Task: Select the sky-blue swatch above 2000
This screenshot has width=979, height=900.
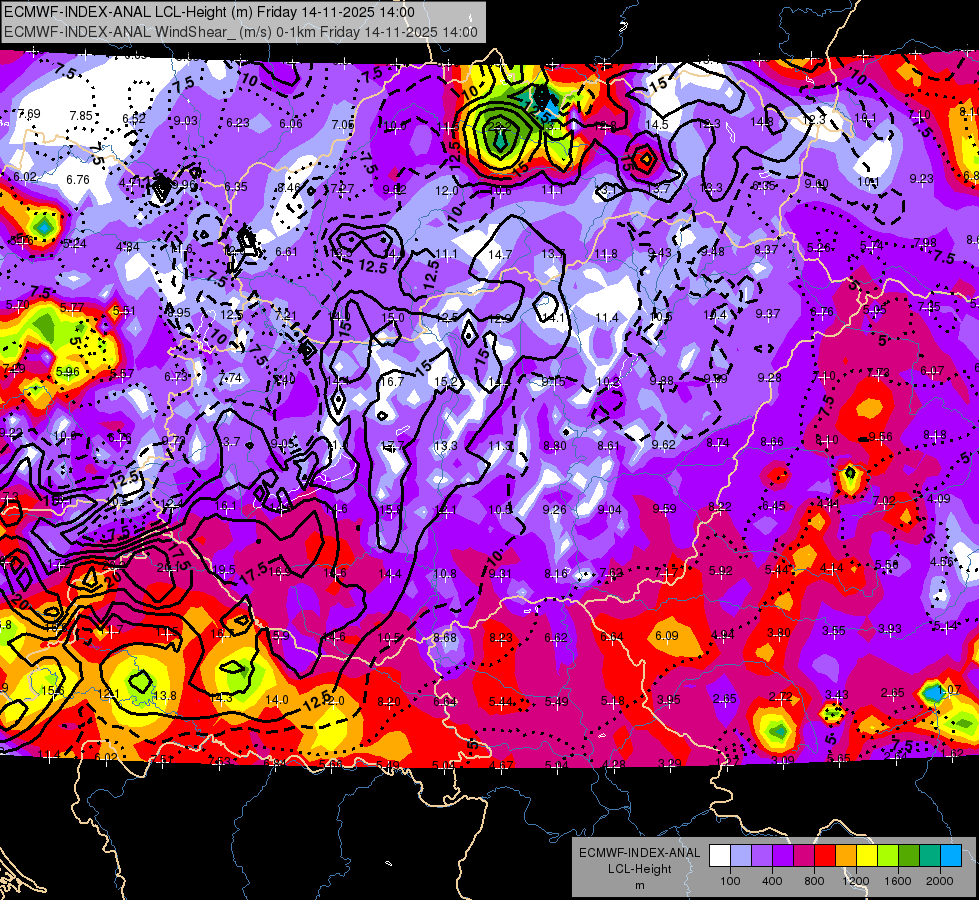Action: [x=952, y=855]
